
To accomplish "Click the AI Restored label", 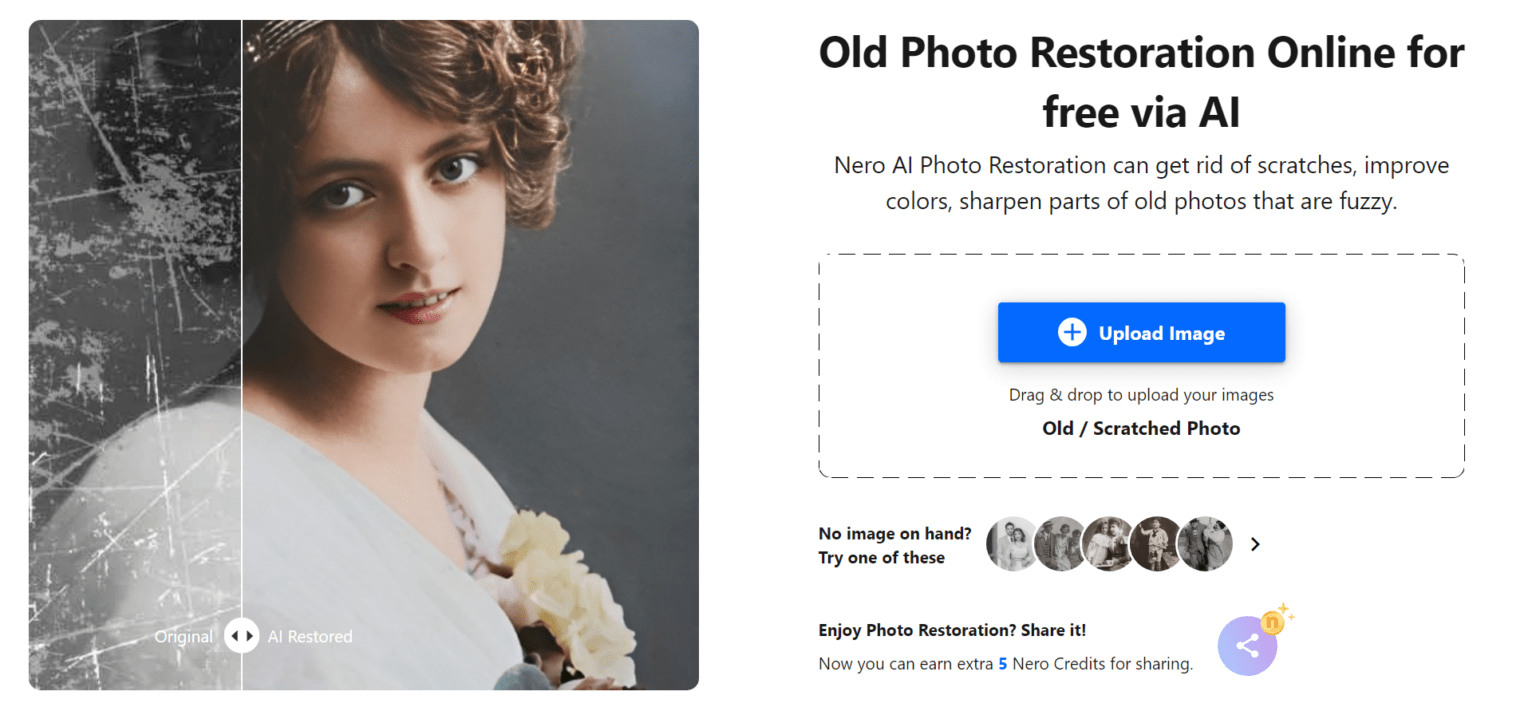I will (x=308, y=636).
